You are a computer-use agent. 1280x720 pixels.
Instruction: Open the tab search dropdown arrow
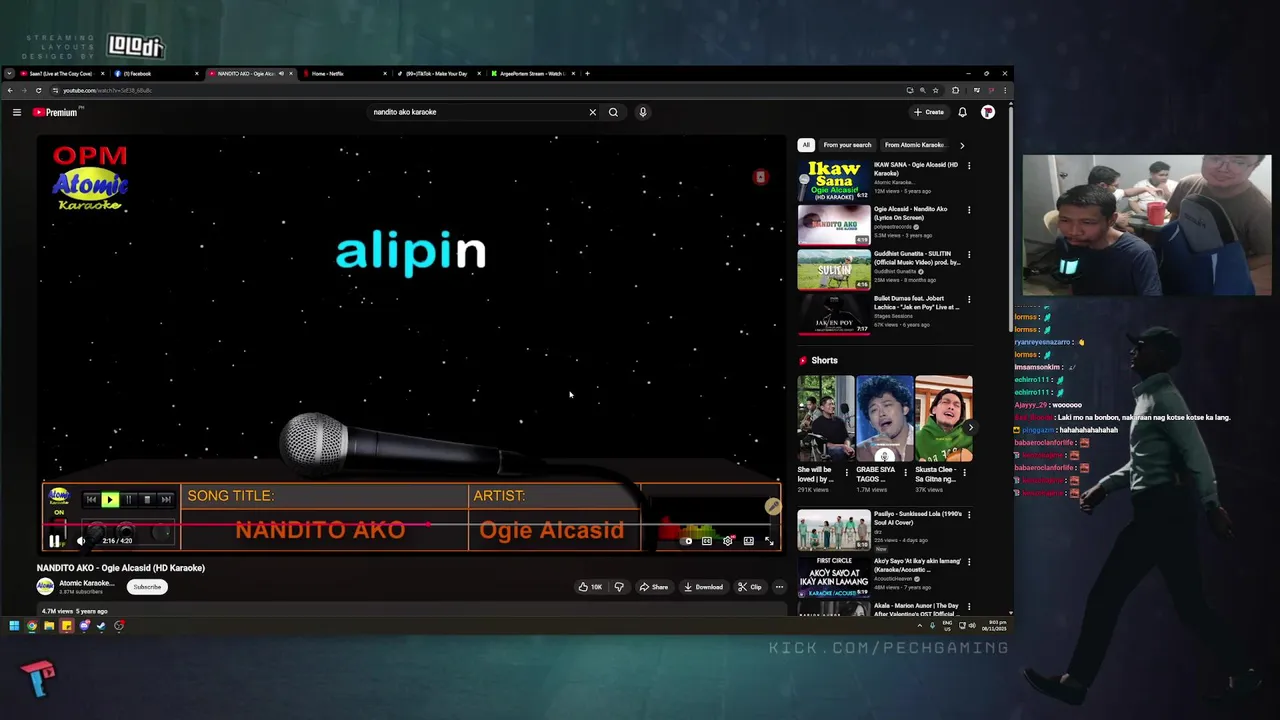tap(9, 73)
